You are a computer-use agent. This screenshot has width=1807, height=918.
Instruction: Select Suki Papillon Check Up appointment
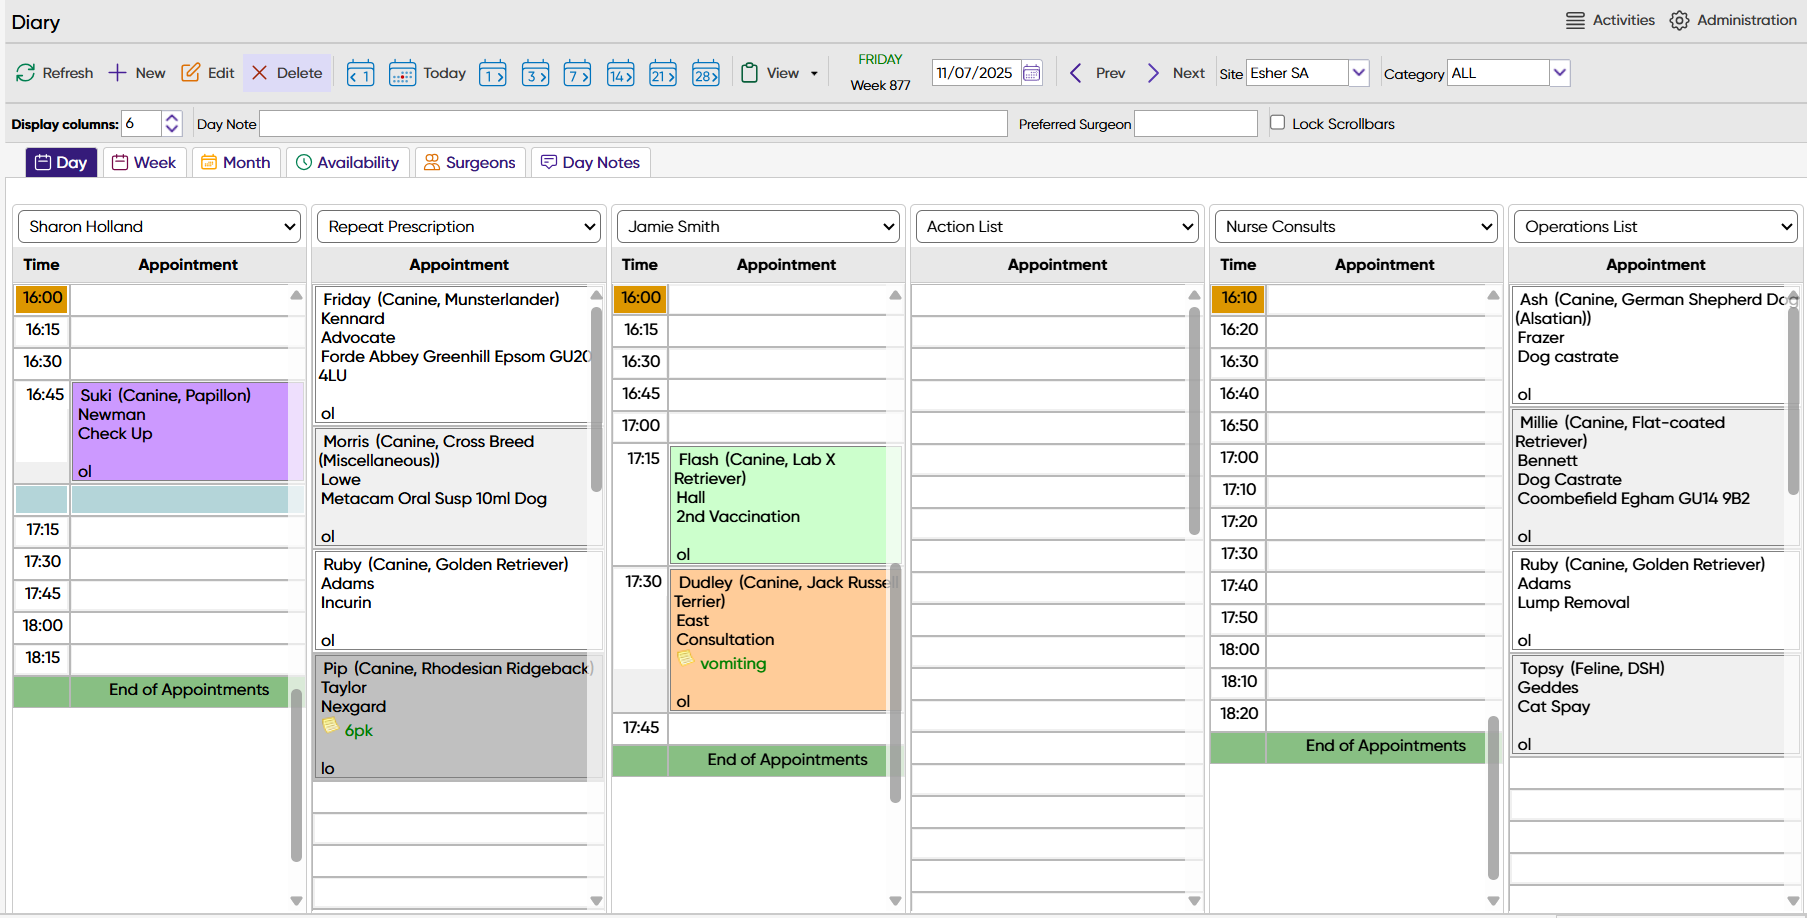pyautogui.click(x=181, y=432)
